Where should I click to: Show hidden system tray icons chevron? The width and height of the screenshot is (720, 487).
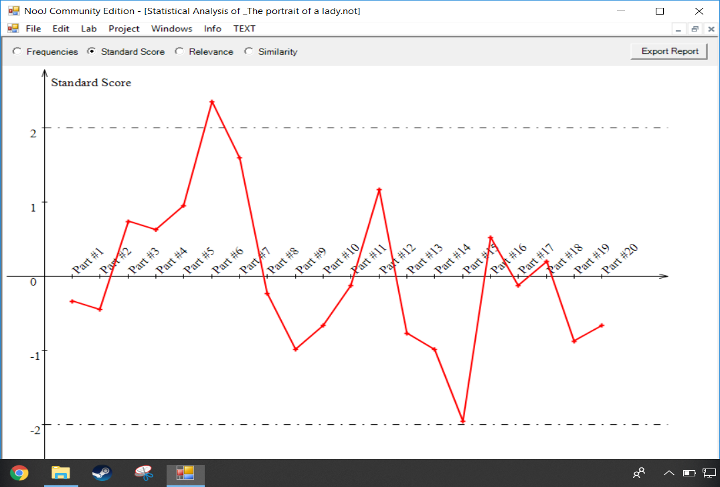(x=669, y=473)
